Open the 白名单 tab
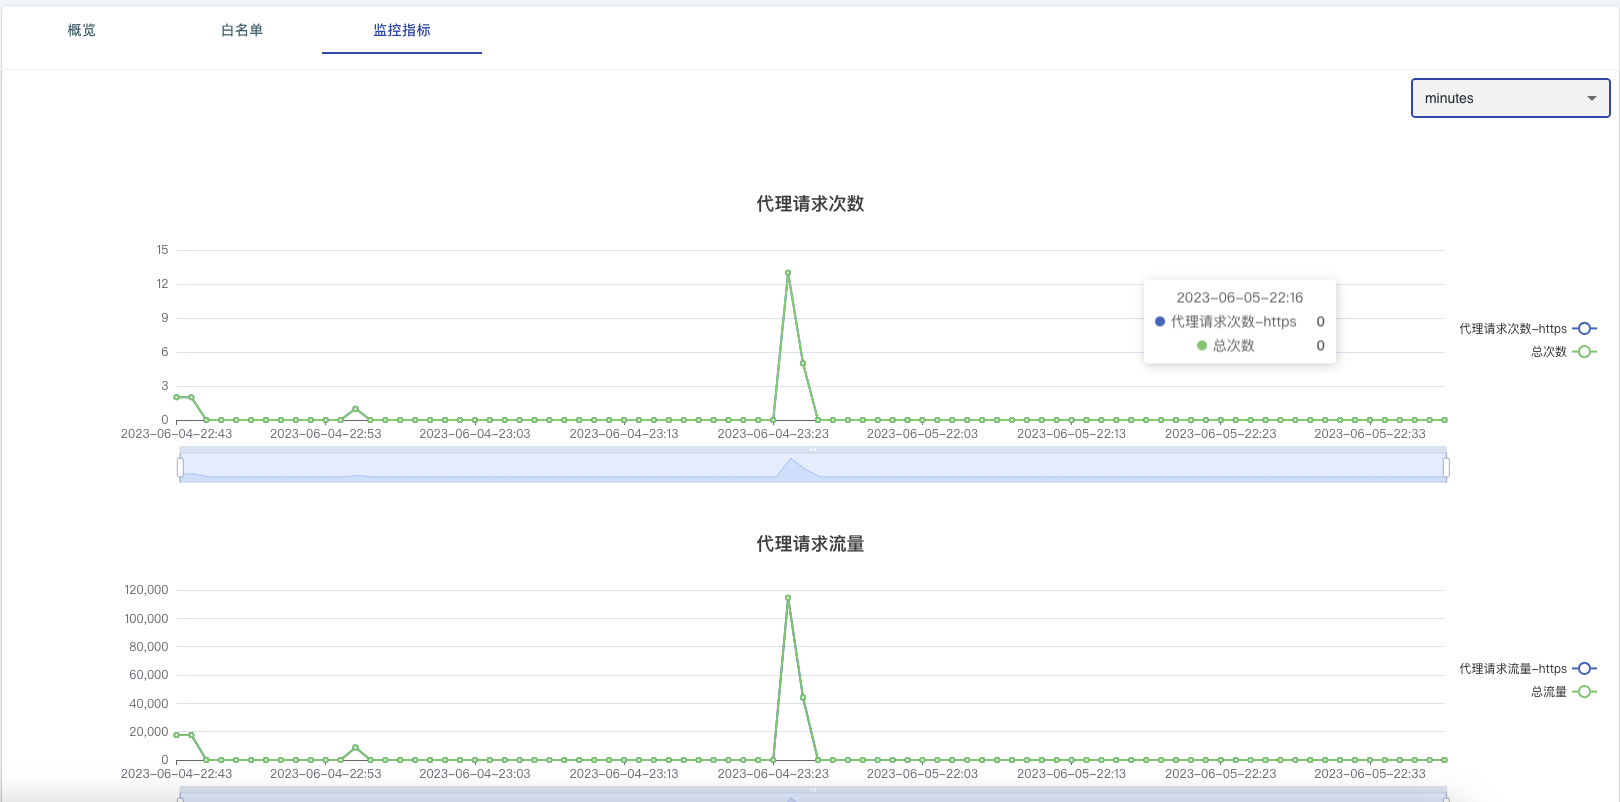 pos(242,30)
